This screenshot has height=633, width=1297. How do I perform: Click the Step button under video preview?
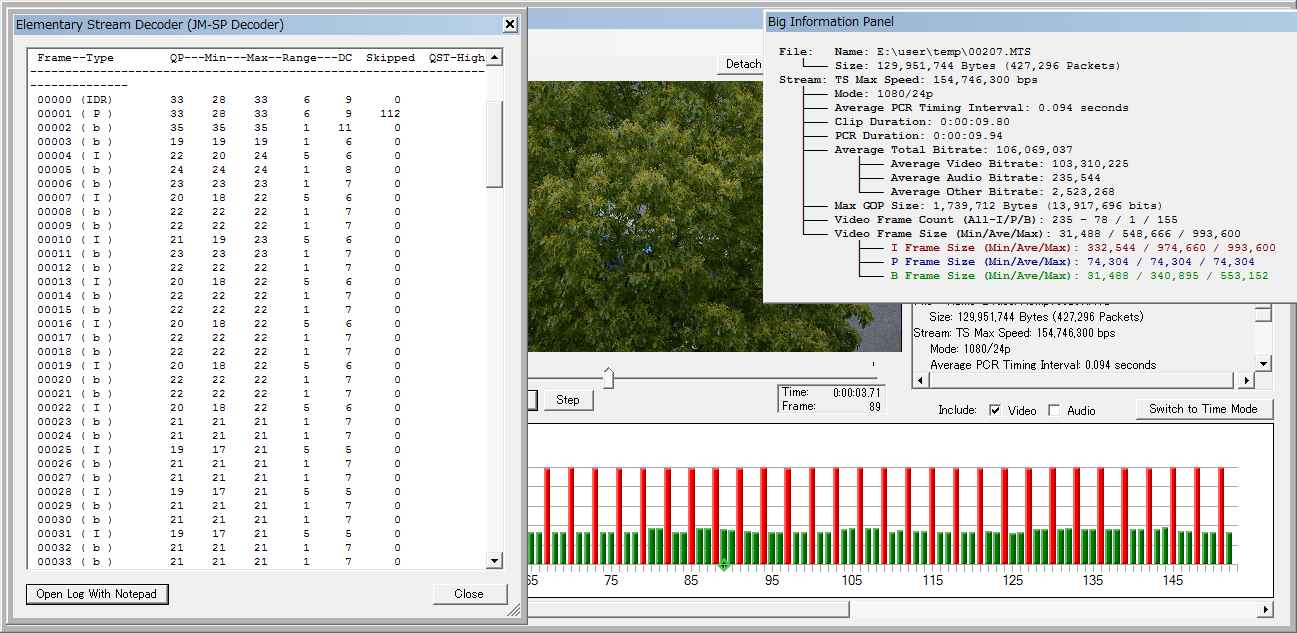tap(568, 400)
